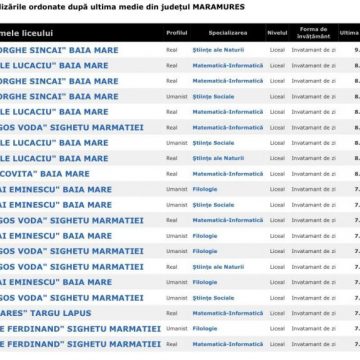Click the 'Specializarea' column header
The image size is (360, 360).
pyautogui.click(x=228, y=33)
